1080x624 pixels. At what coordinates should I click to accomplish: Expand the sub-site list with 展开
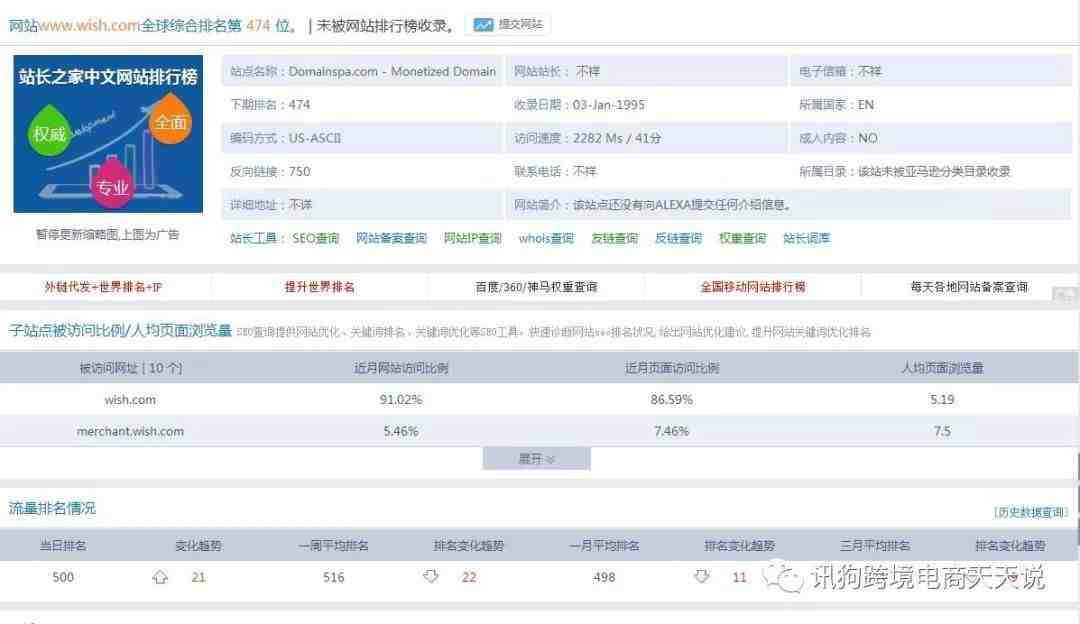537,459
